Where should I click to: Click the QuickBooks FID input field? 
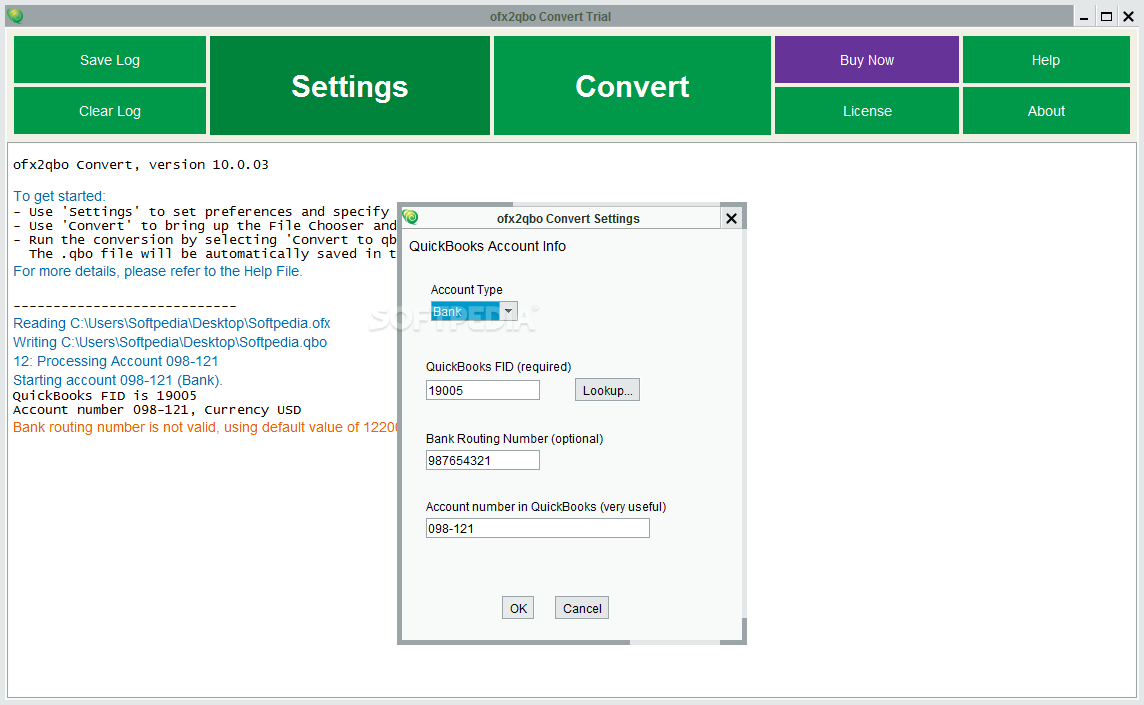click(482, 390)
